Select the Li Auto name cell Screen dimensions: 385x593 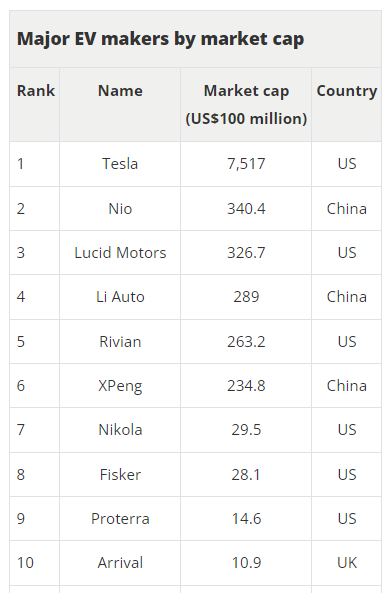point(120,297)
